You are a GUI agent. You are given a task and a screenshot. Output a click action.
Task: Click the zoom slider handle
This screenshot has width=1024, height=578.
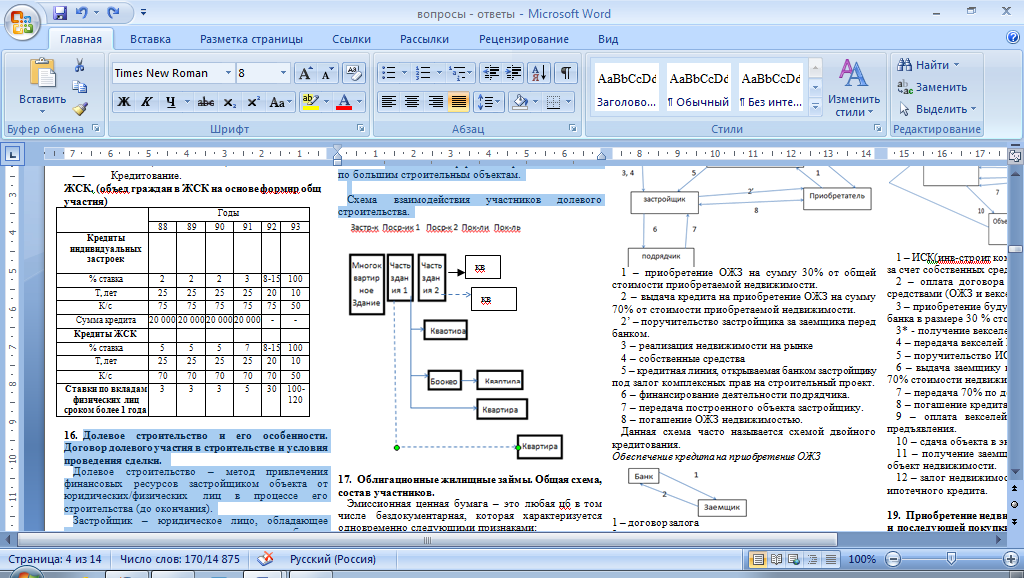tap(952, 559)
